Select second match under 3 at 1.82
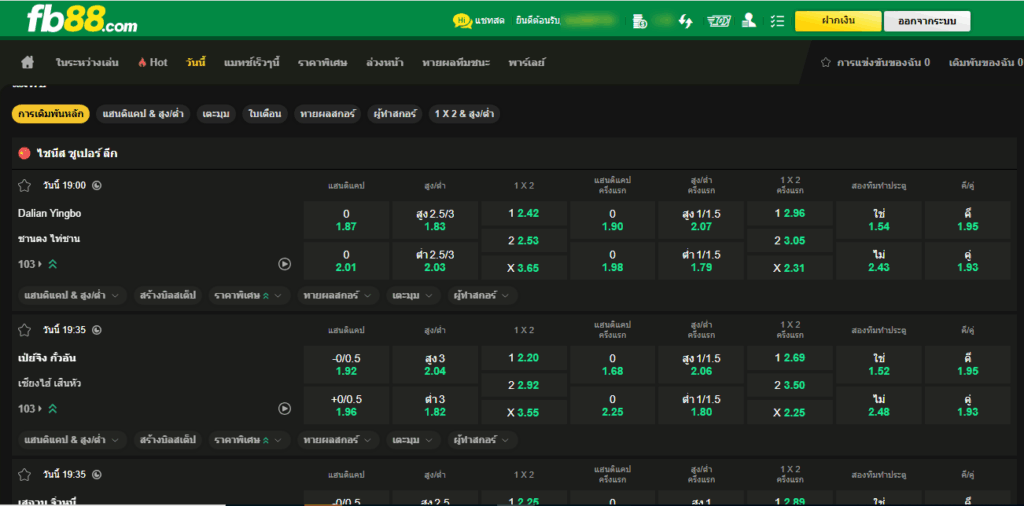 point(435,405)
